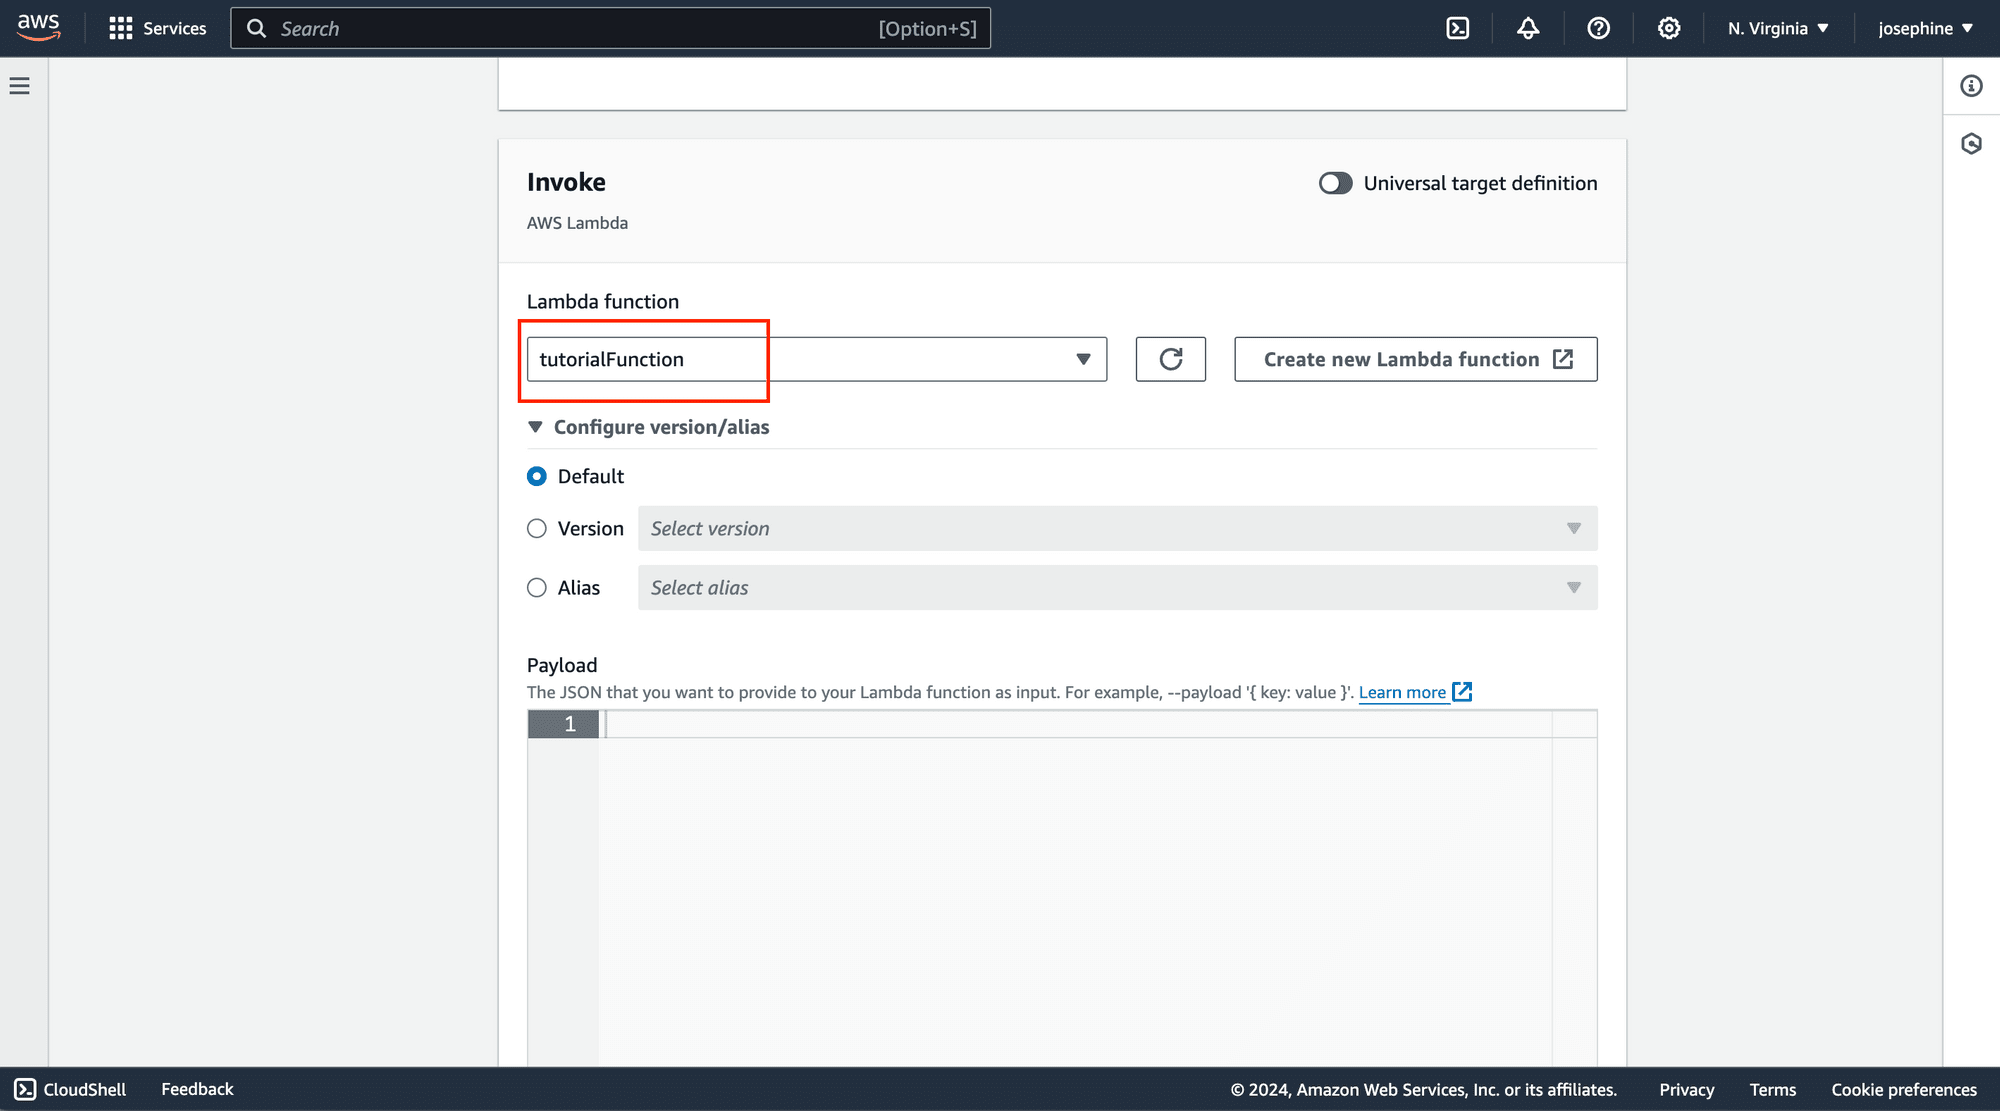Screen dimensions: 2000x1111
Task: Click the Services menu label
Action: tap(175, 28)
